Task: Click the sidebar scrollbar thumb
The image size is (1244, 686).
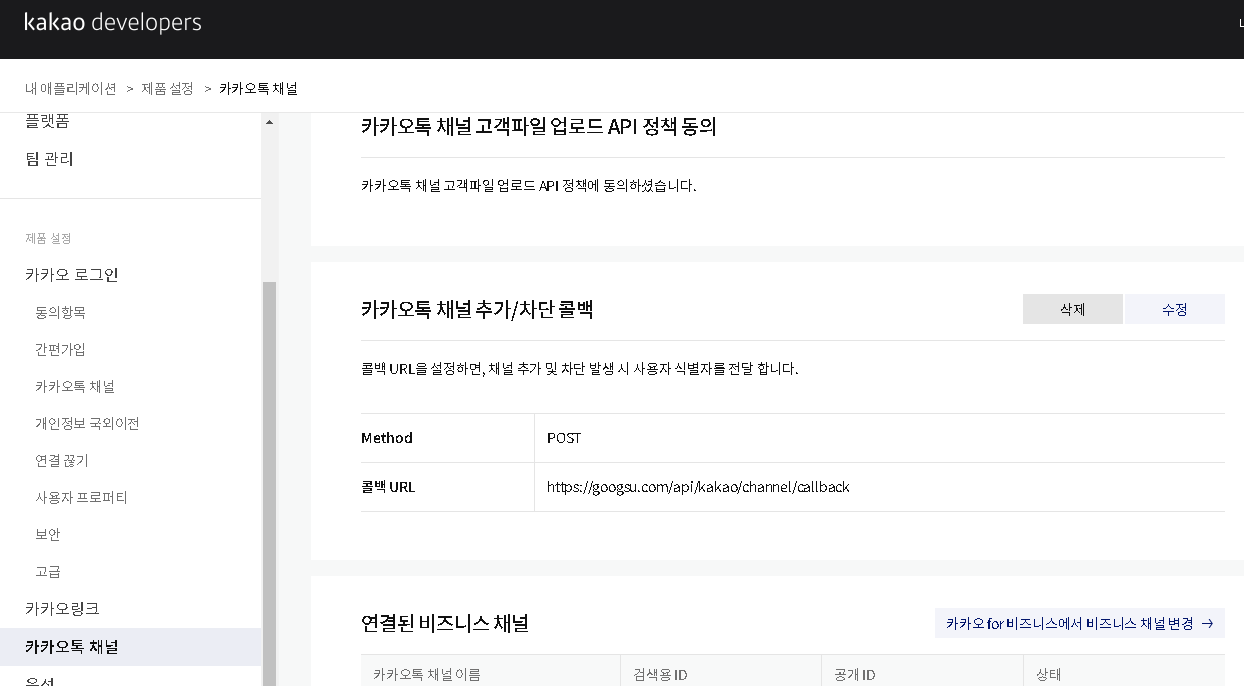Action: tap(269, 483)
